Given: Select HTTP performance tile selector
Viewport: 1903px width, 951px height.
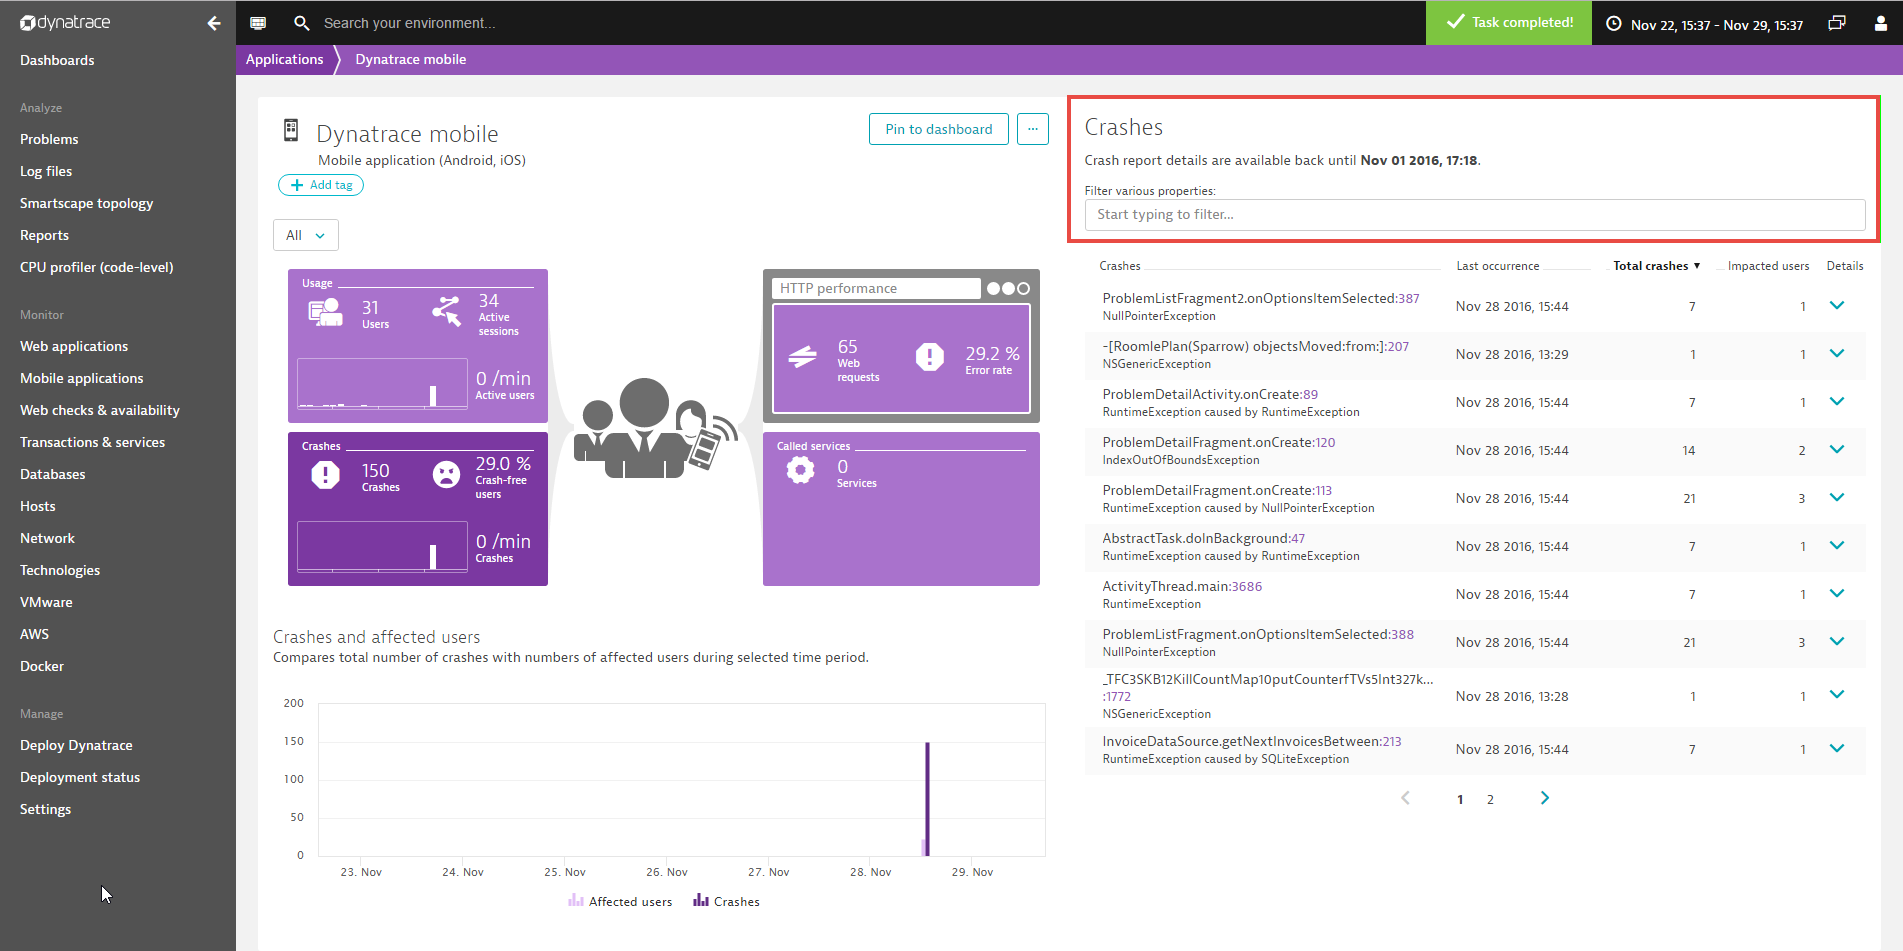Looking at the screenshot, I should click(876, 288).
